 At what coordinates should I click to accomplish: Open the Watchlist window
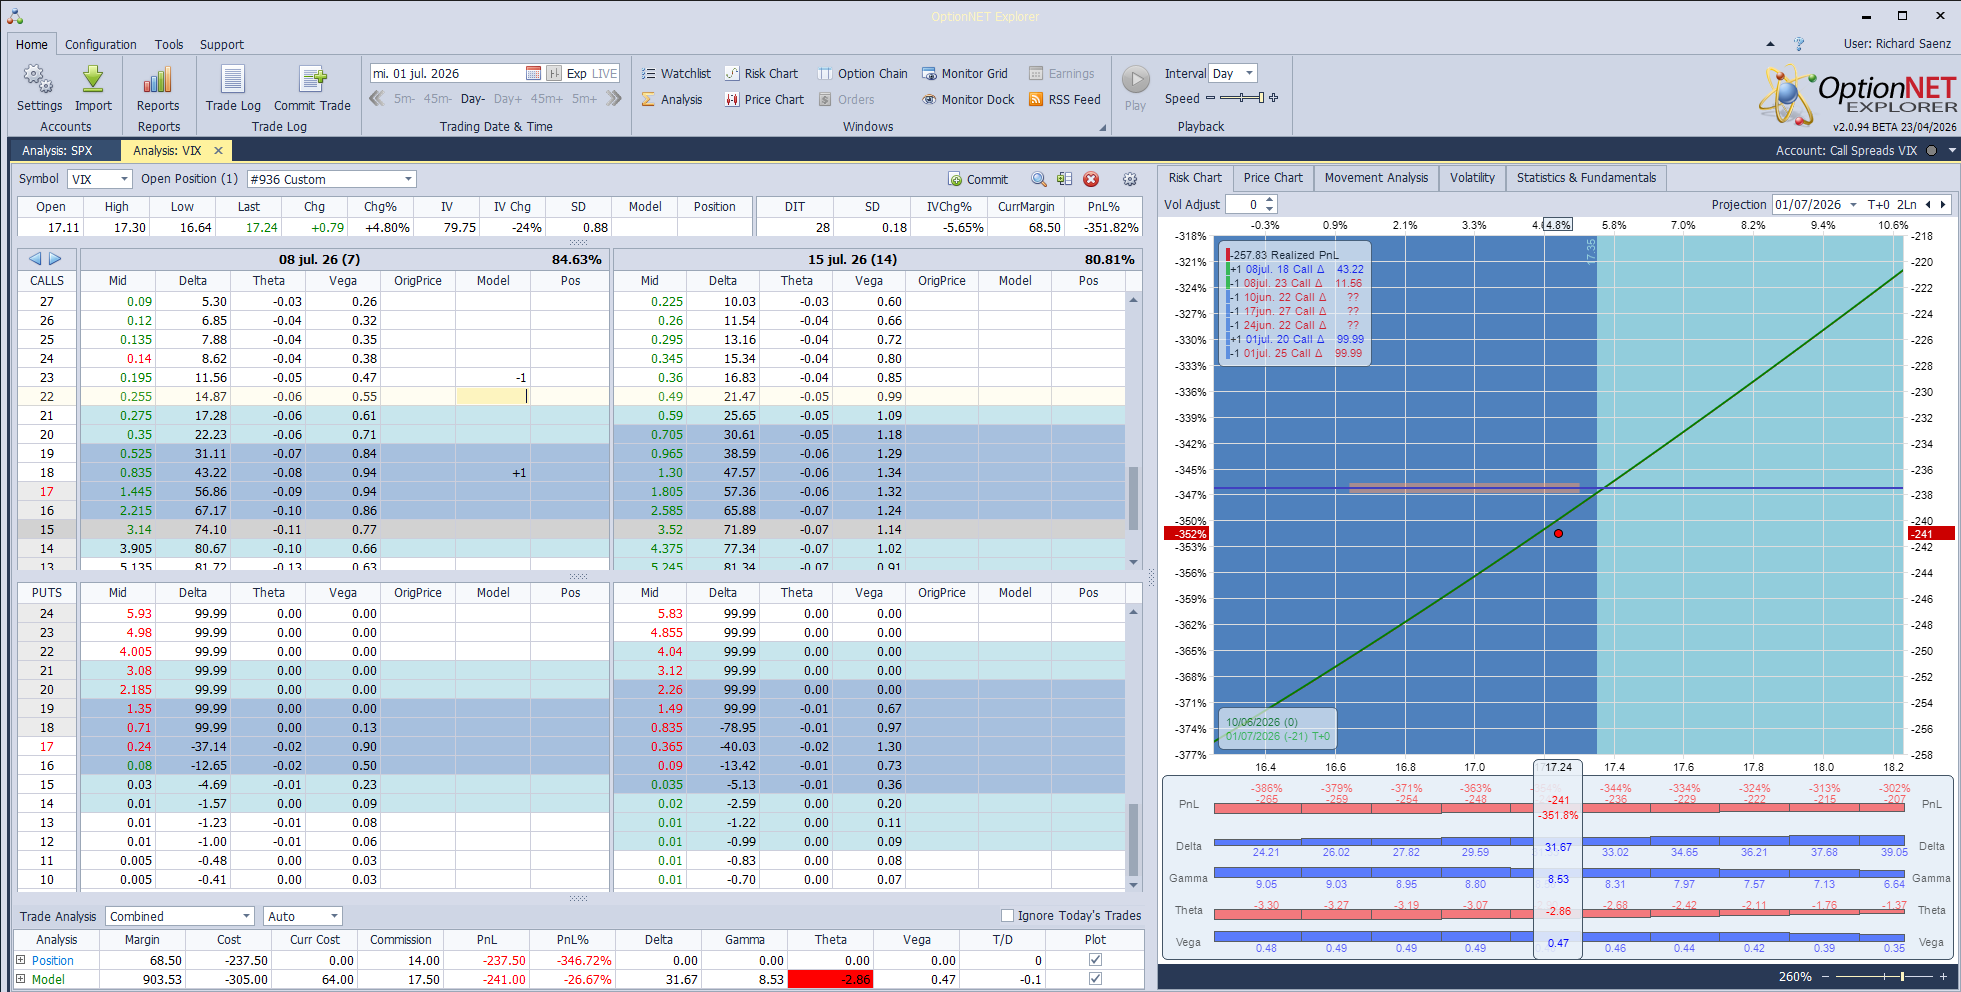676,73
